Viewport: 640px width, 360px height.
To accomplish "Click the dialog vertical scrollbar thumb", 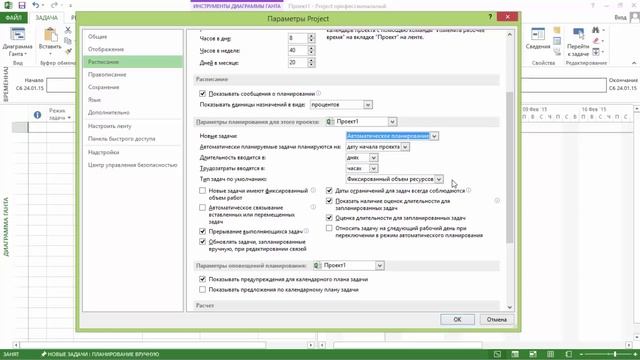I will coord(509,167).
